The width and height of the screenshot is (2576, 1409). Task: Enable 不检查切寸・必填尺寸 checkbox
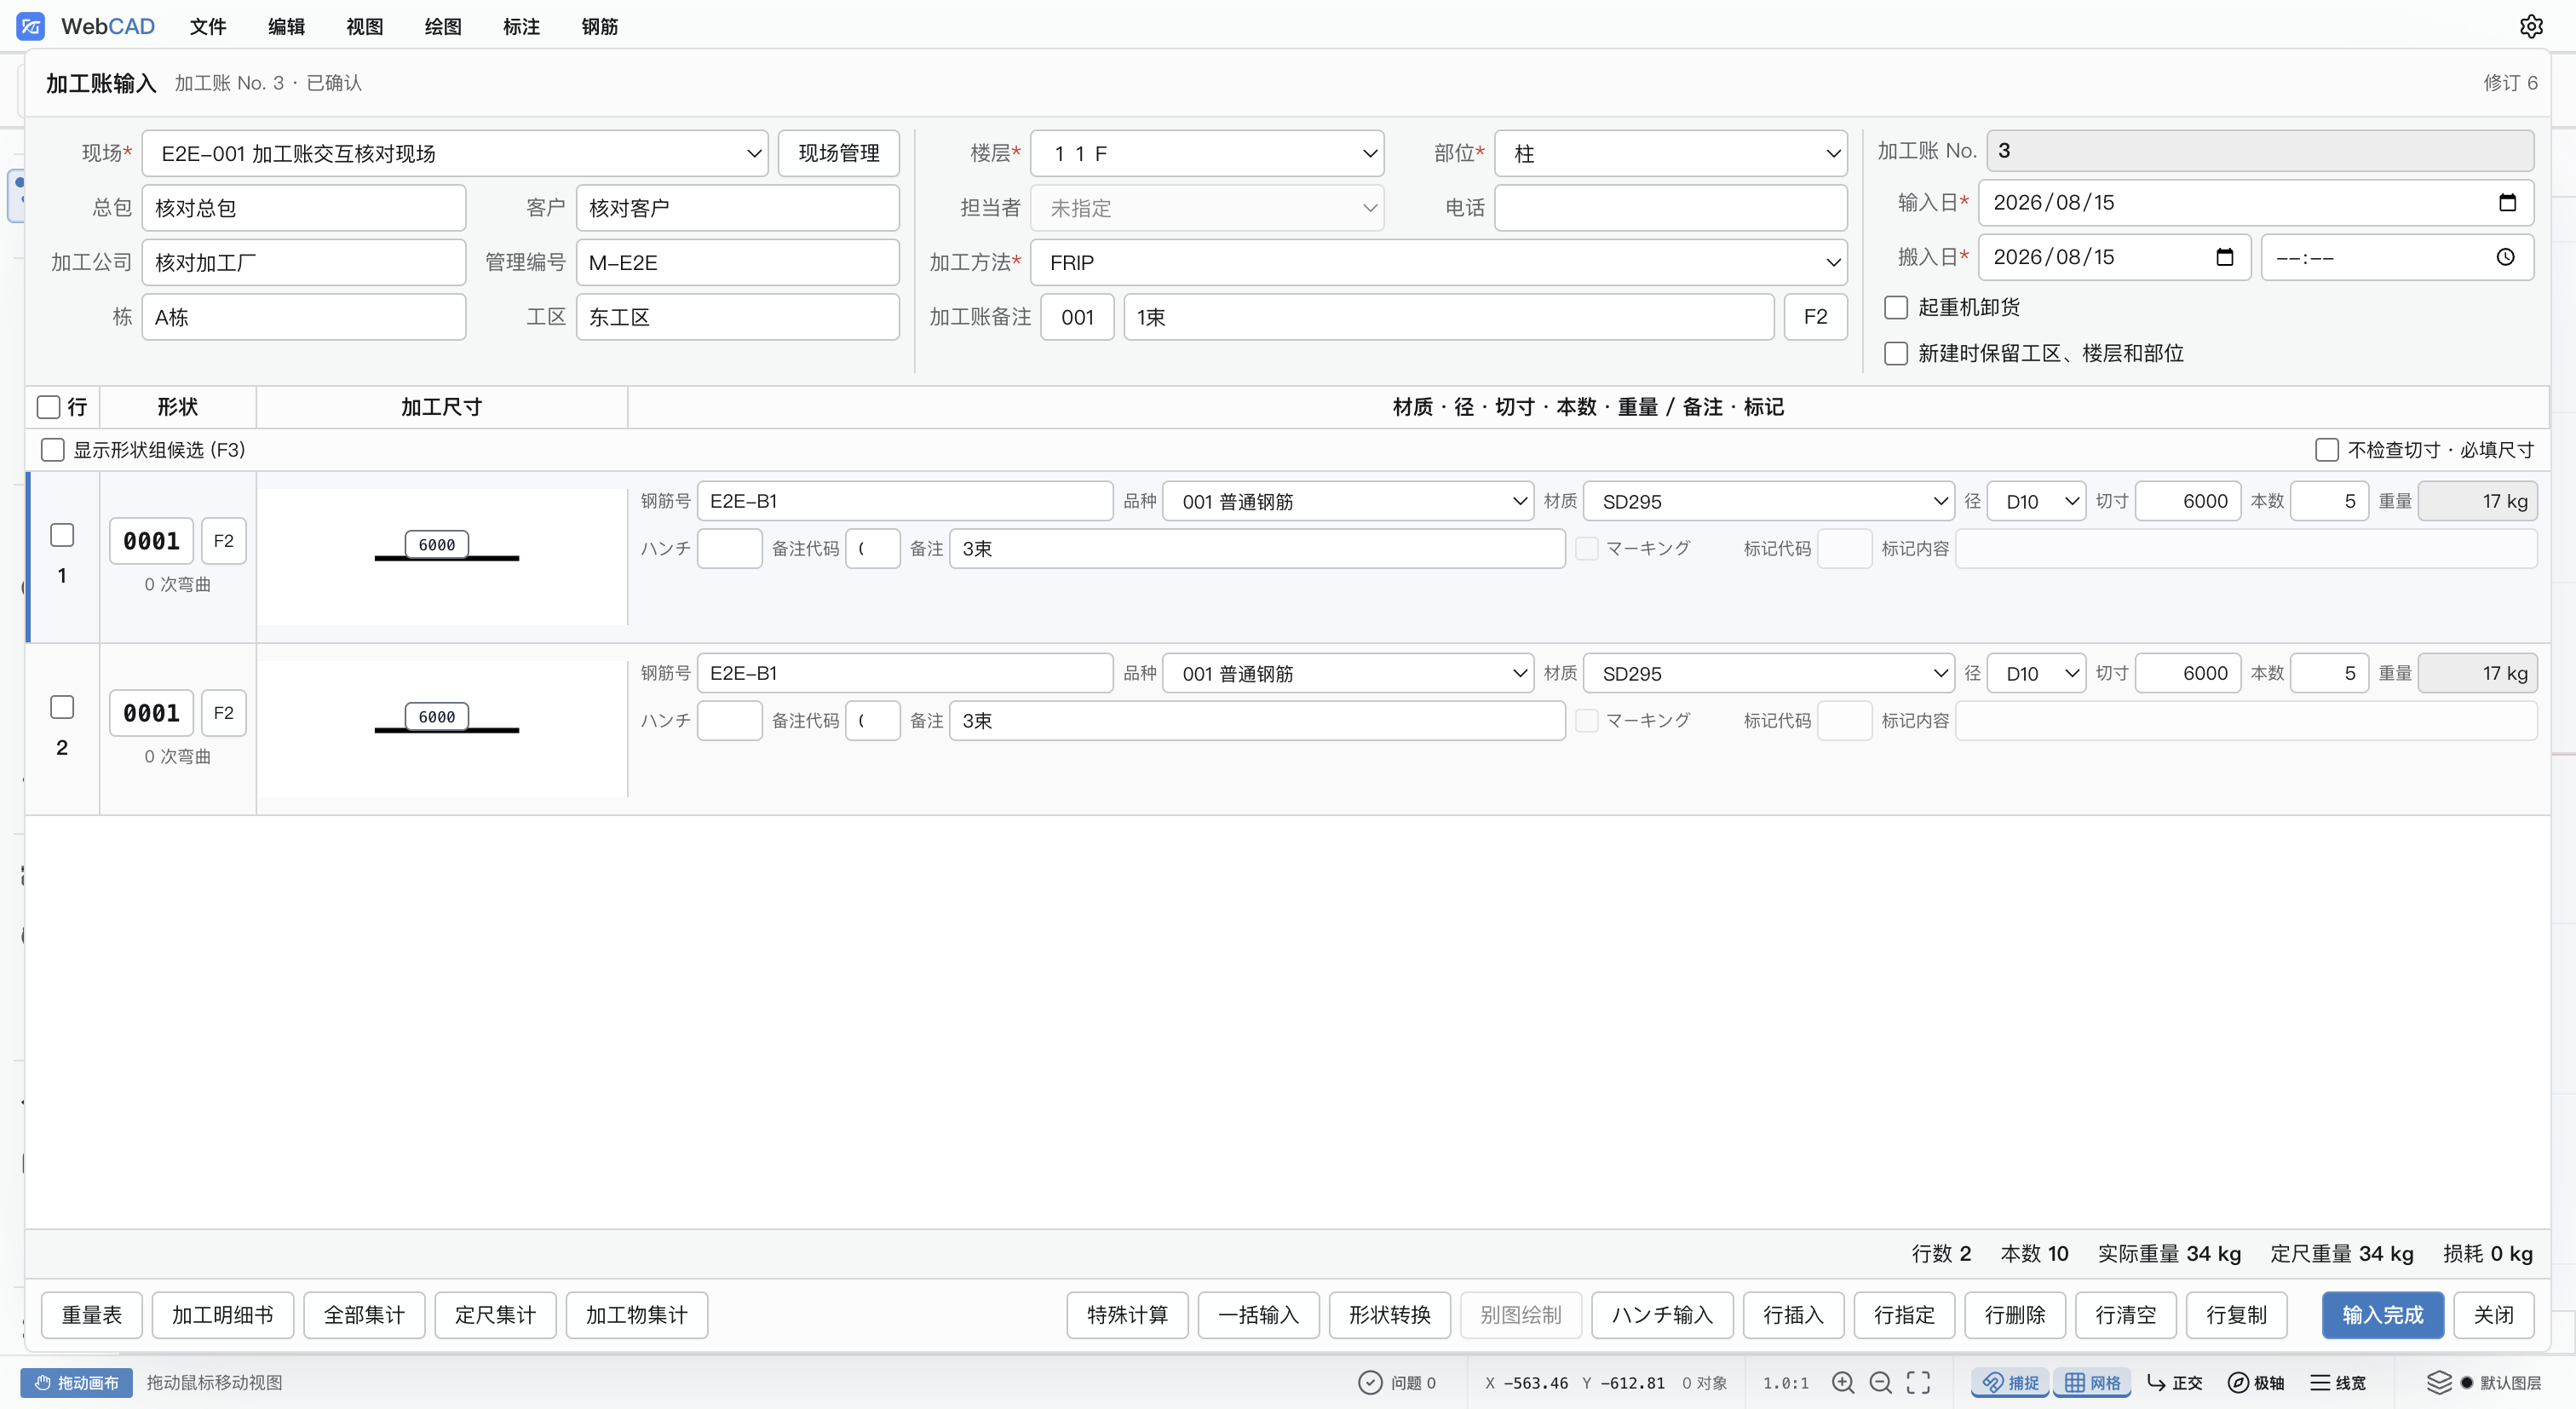(2326, 450)
